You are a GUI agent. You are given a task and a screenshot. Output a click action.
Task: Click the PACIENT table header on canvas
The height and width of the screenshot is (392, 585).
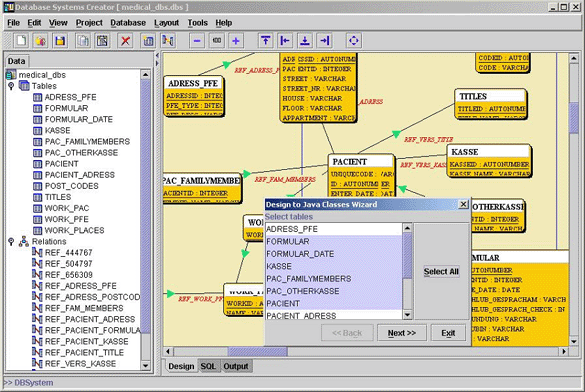[x=361, y=161]
